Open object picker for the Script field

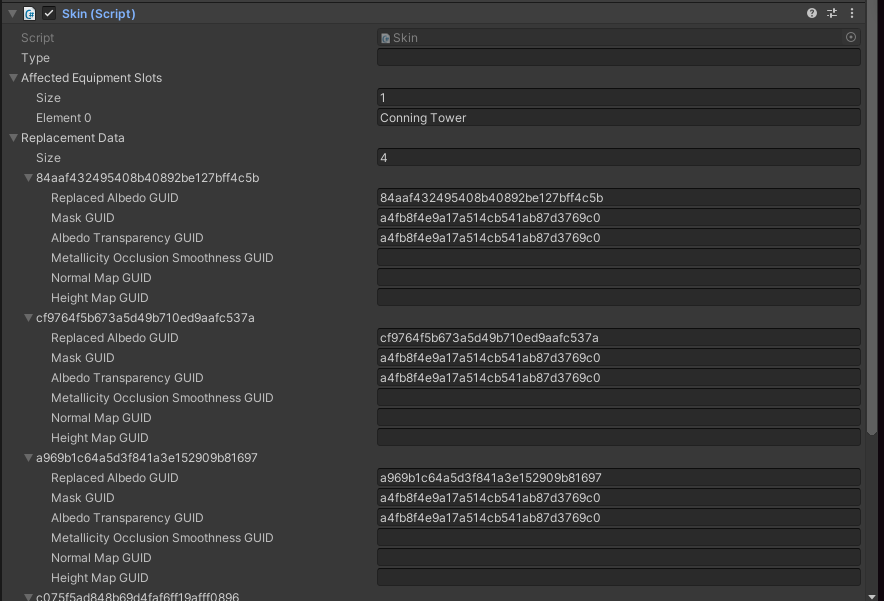click(851, 38)
